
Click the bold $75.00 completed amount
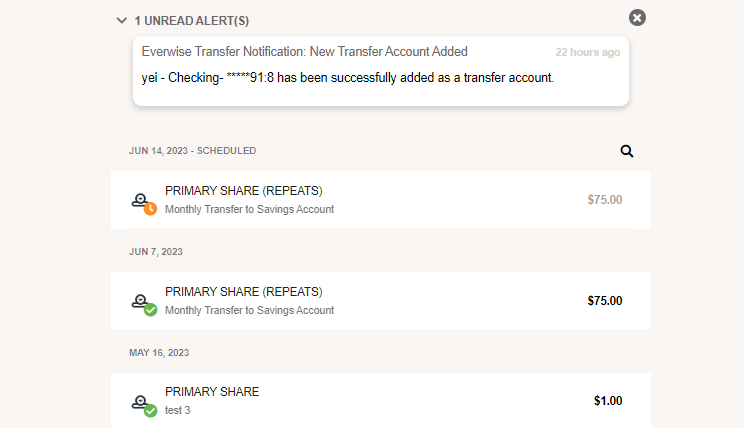pyautogui.click(x=604, y=301)
